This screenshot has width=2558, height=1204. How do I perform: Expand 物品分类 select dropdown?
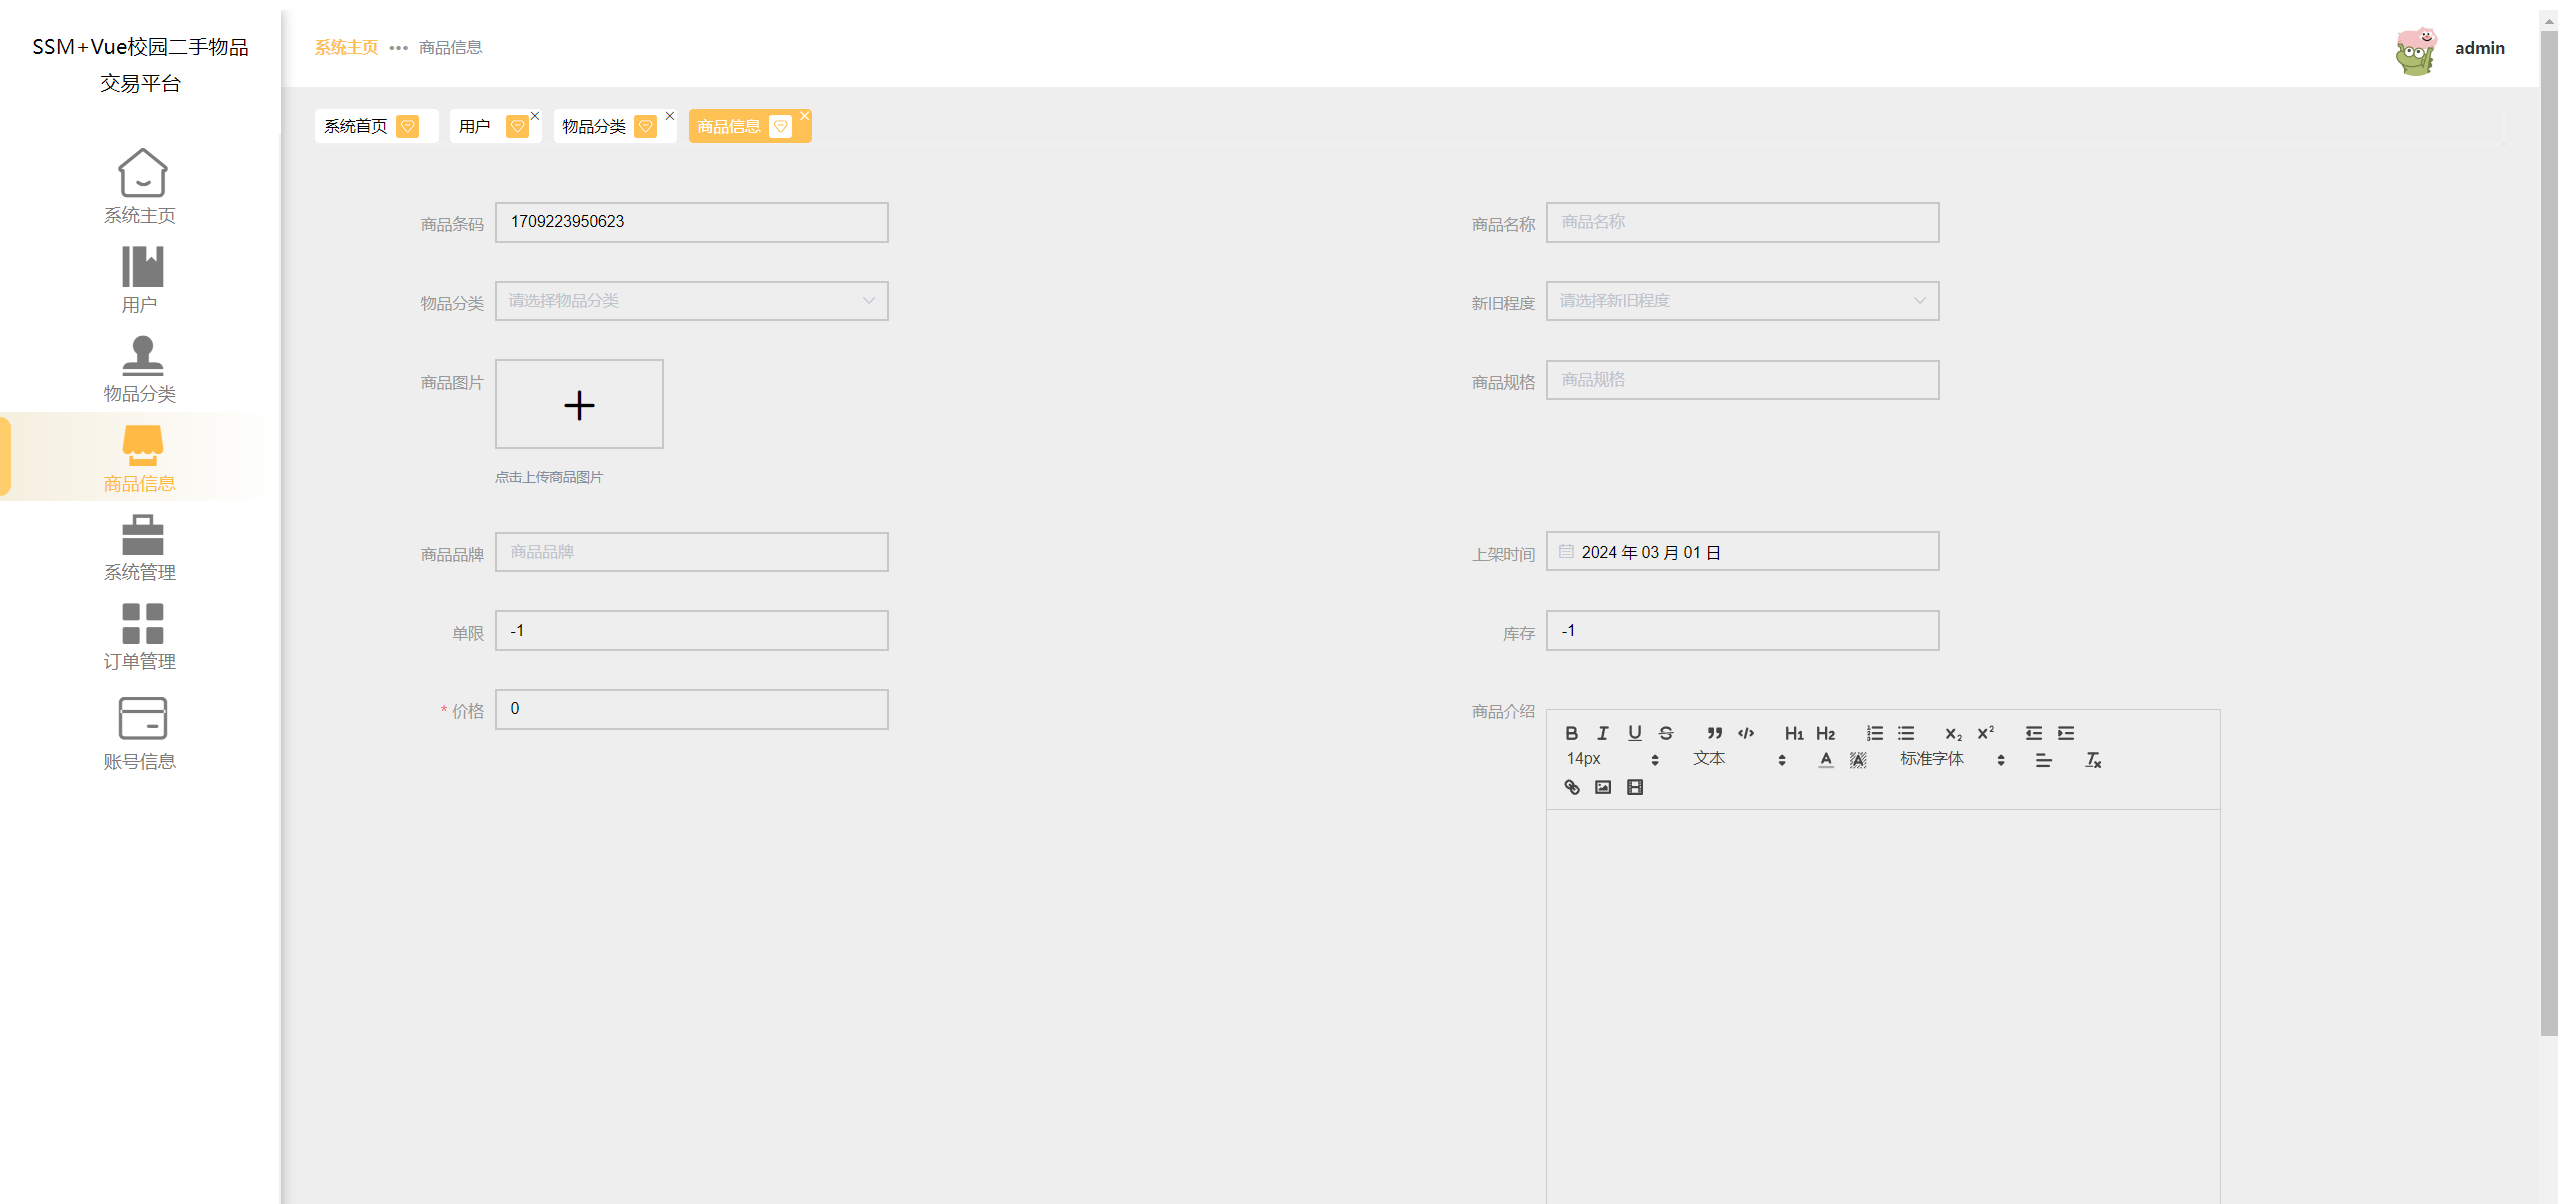[691, 301]
